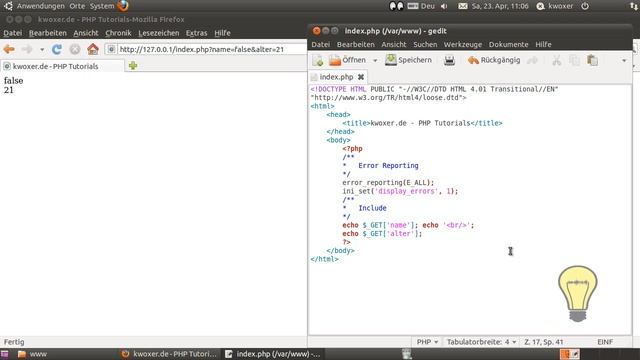Open the Firefox Extras menu
Image resolution: width=640 pixels, height=360 pixels.
(x=196, y=33)
